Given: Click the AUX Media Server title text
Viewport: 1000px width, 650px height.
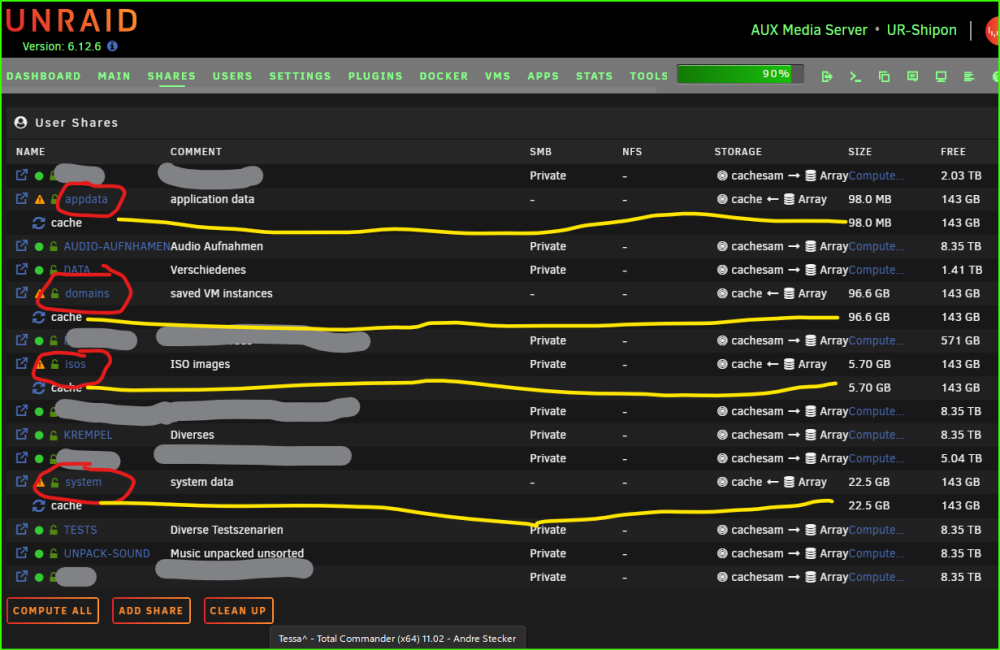Looking at the screenshot, I should click(809, 30).
